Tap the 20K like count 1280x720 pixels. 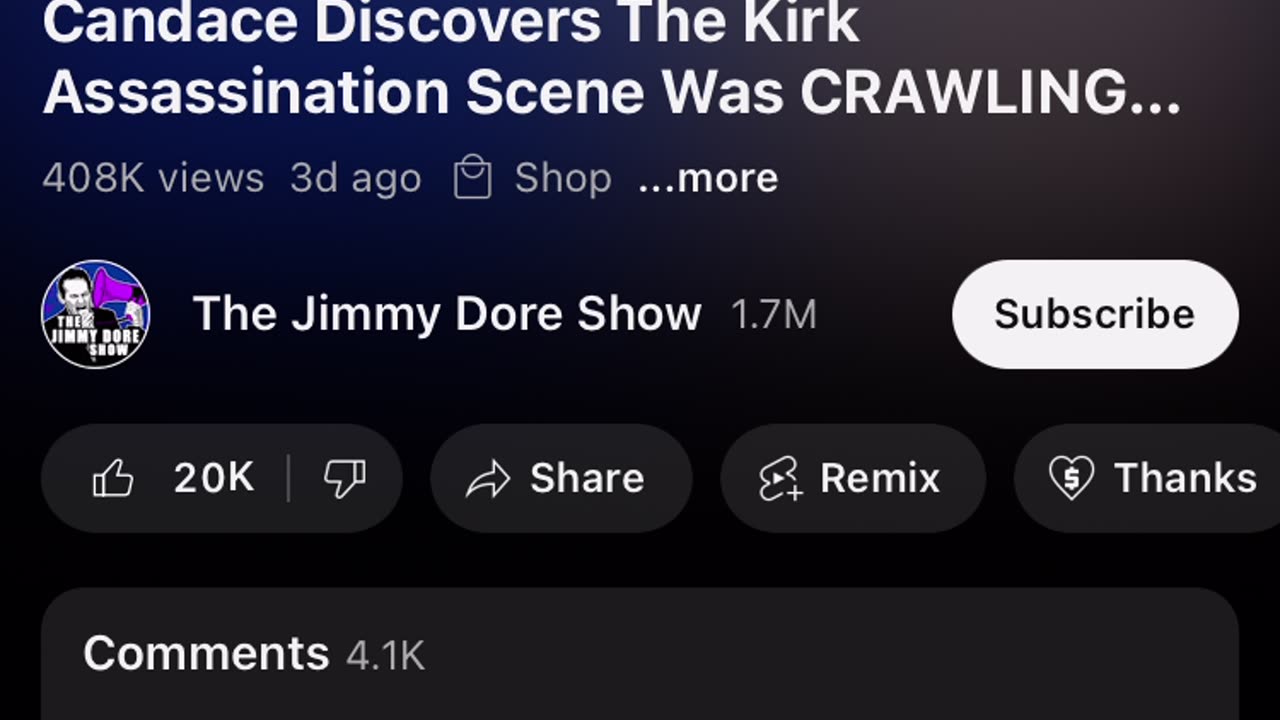214,478
